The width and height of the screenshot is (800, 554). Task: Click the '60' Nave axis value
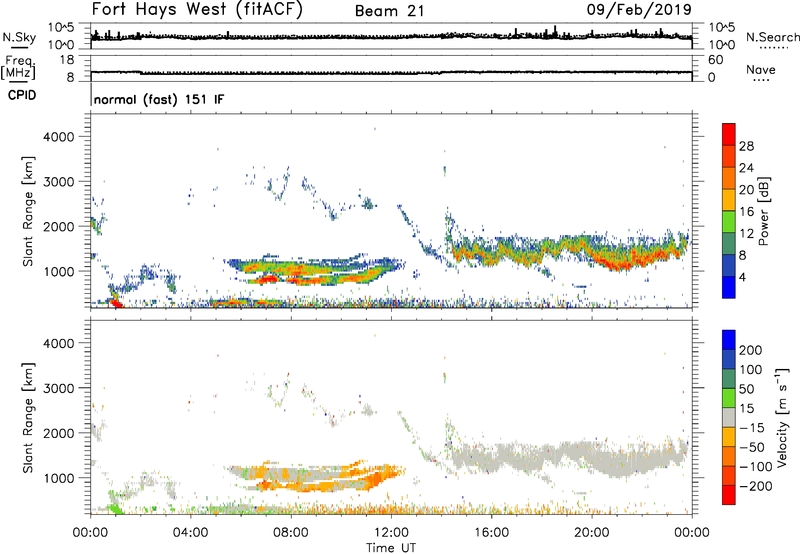(x=715, y=60)
